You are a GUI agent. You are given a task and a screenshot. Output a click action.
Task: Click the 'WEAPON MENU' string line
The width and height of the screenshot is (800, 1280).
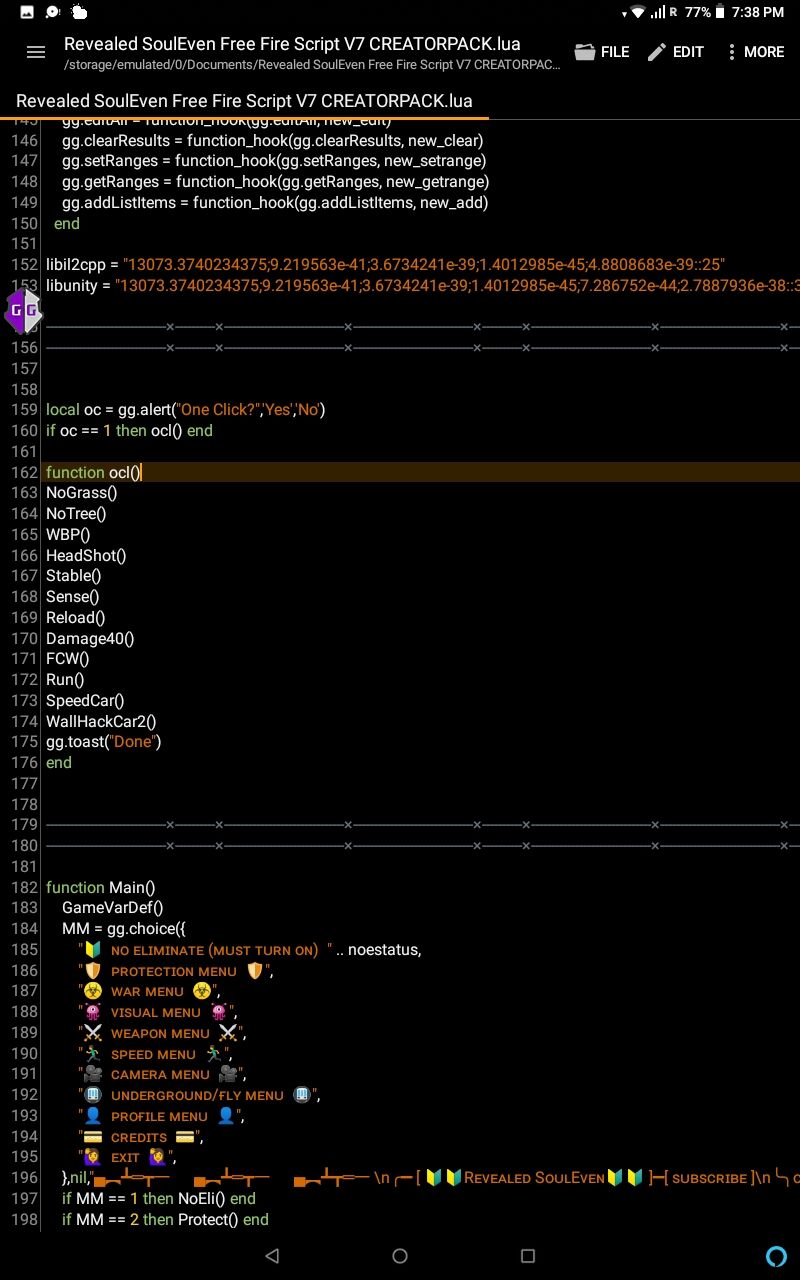coord(162,1034)
